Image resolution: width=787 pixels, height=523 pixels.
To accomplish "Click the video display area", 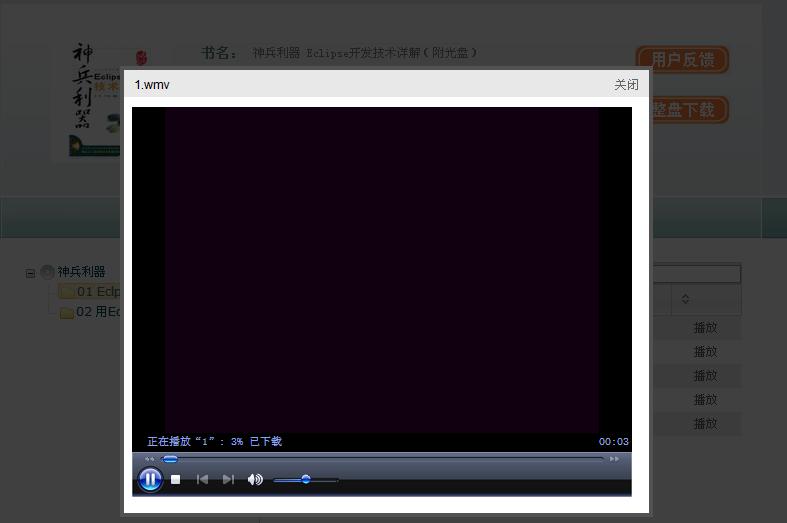I will pos(381,270).
